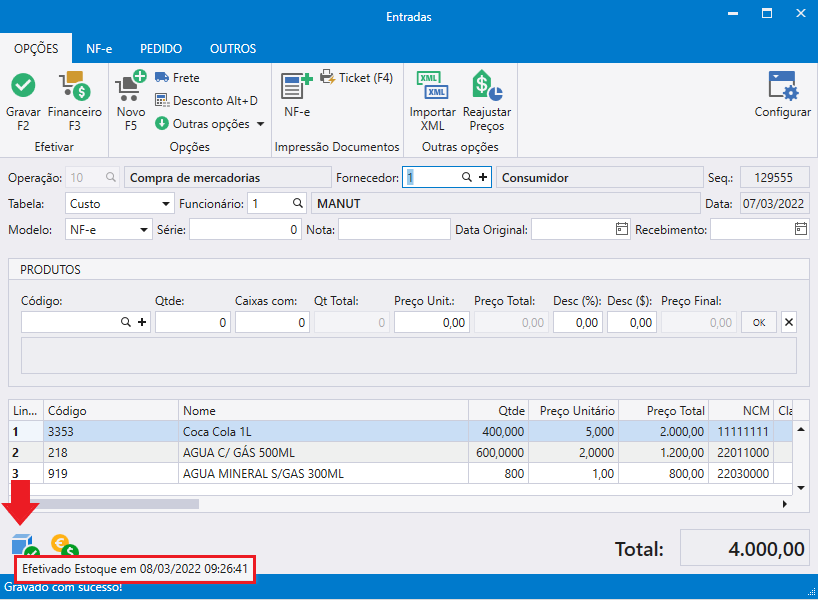Viewport: 818px width, 600px height.
Task: Open Desconto Alt+D calculator option
Action: click(207, 101)
